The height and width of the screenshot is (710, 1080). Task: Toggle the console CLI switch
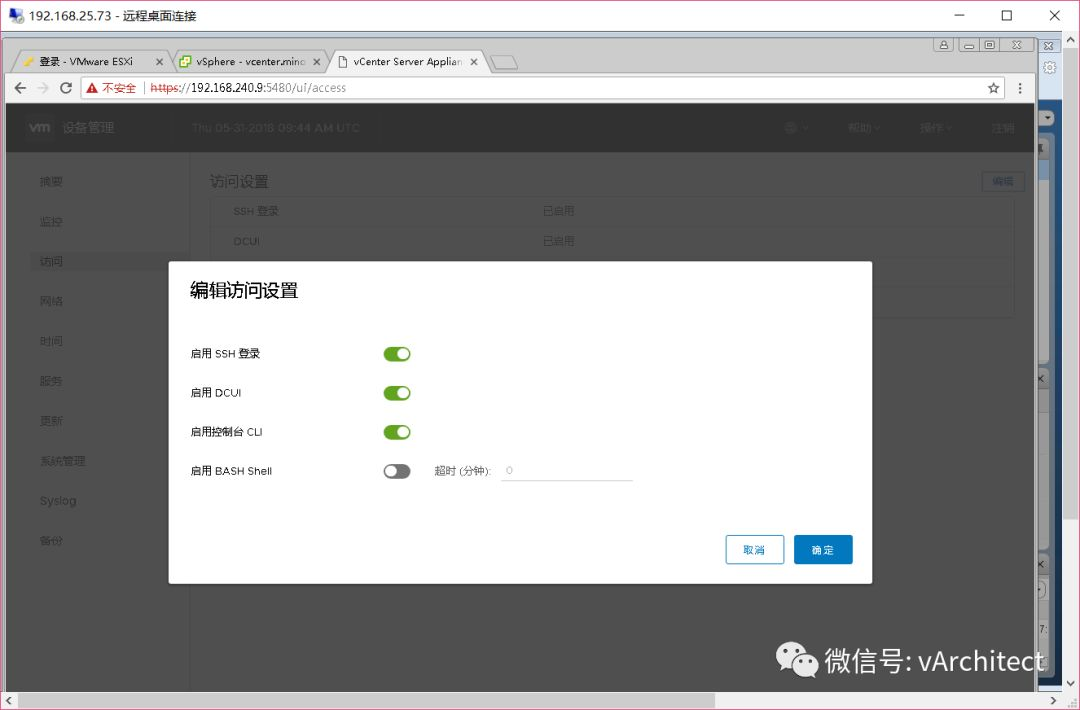click(397, 432)
